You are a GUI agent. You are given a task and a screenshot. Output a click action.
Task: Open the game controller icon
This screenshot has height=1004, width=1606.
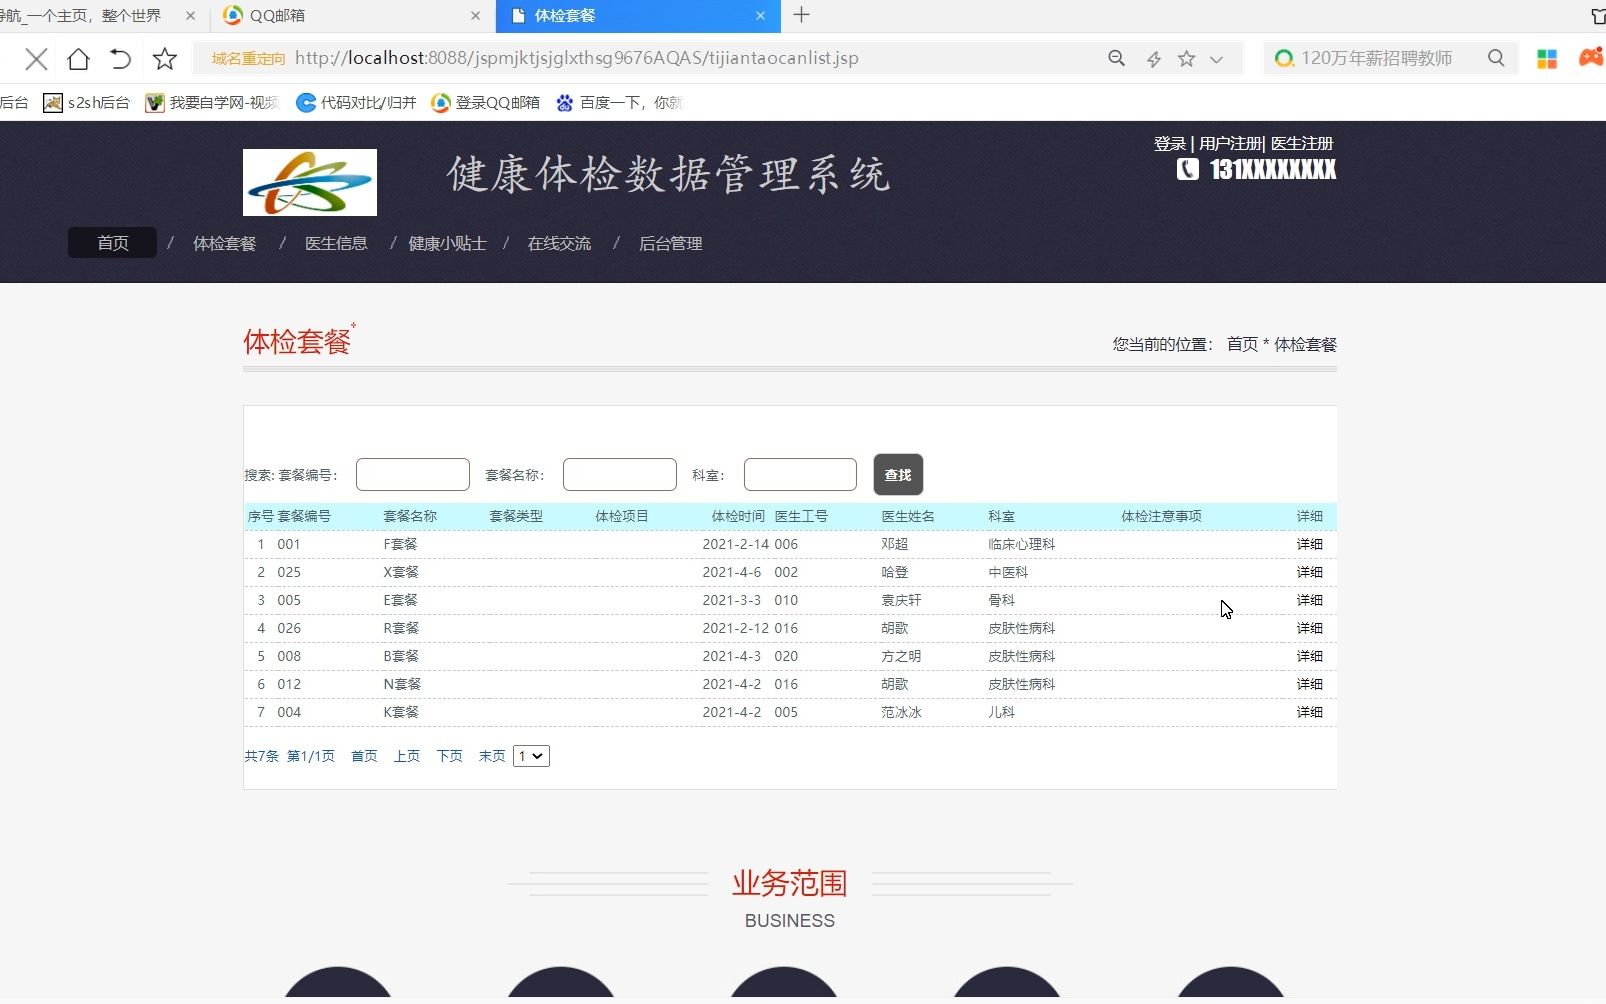pos(1591,58)
